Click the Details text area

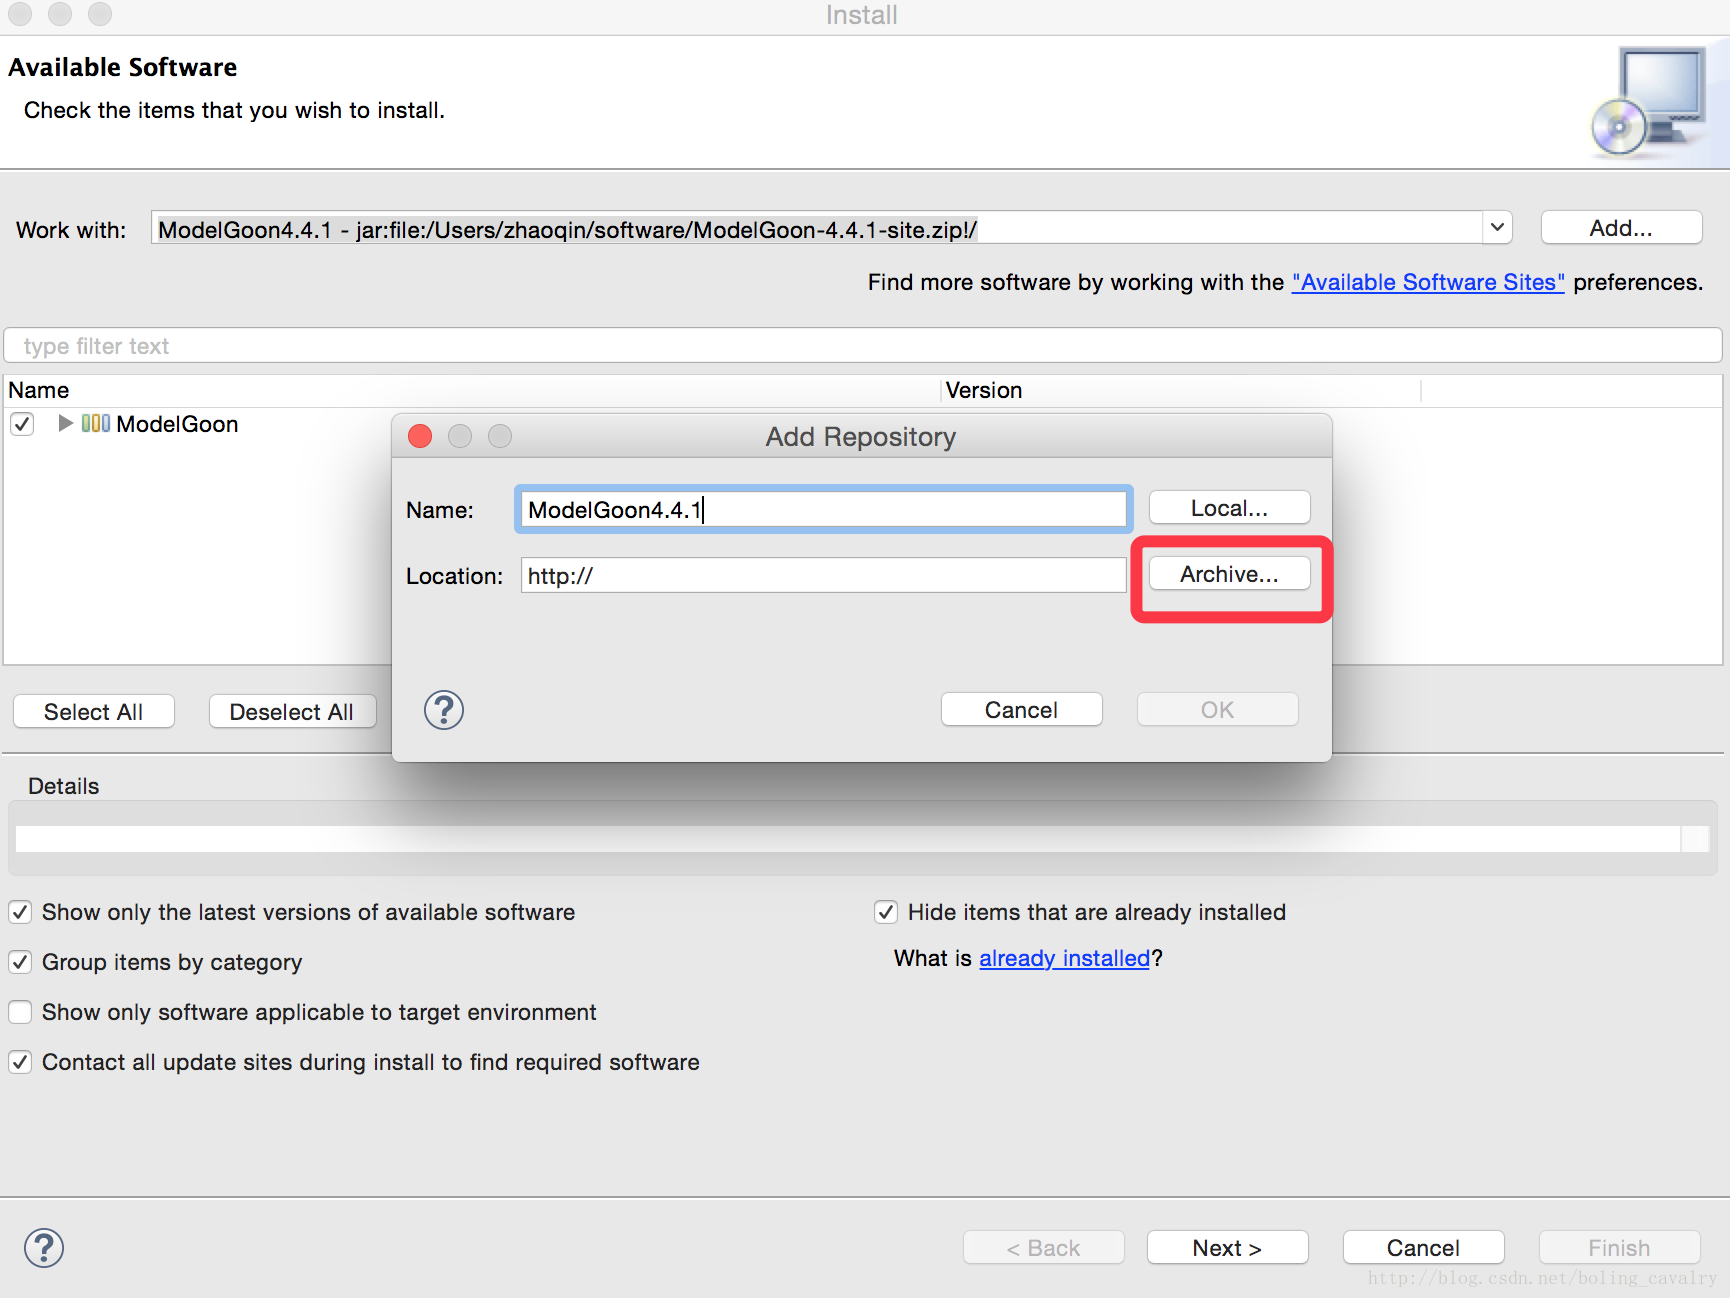click(x=848, y=838)
